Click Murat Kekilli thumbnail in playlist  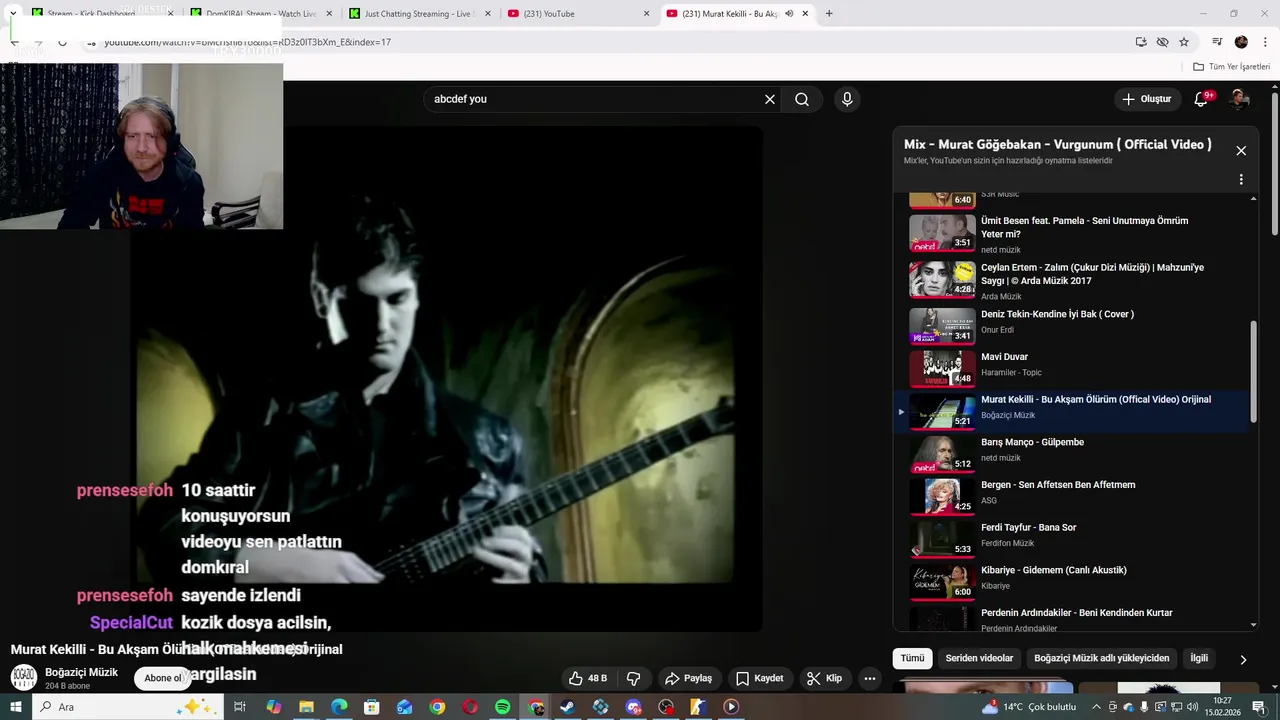(x=942, y=411)
